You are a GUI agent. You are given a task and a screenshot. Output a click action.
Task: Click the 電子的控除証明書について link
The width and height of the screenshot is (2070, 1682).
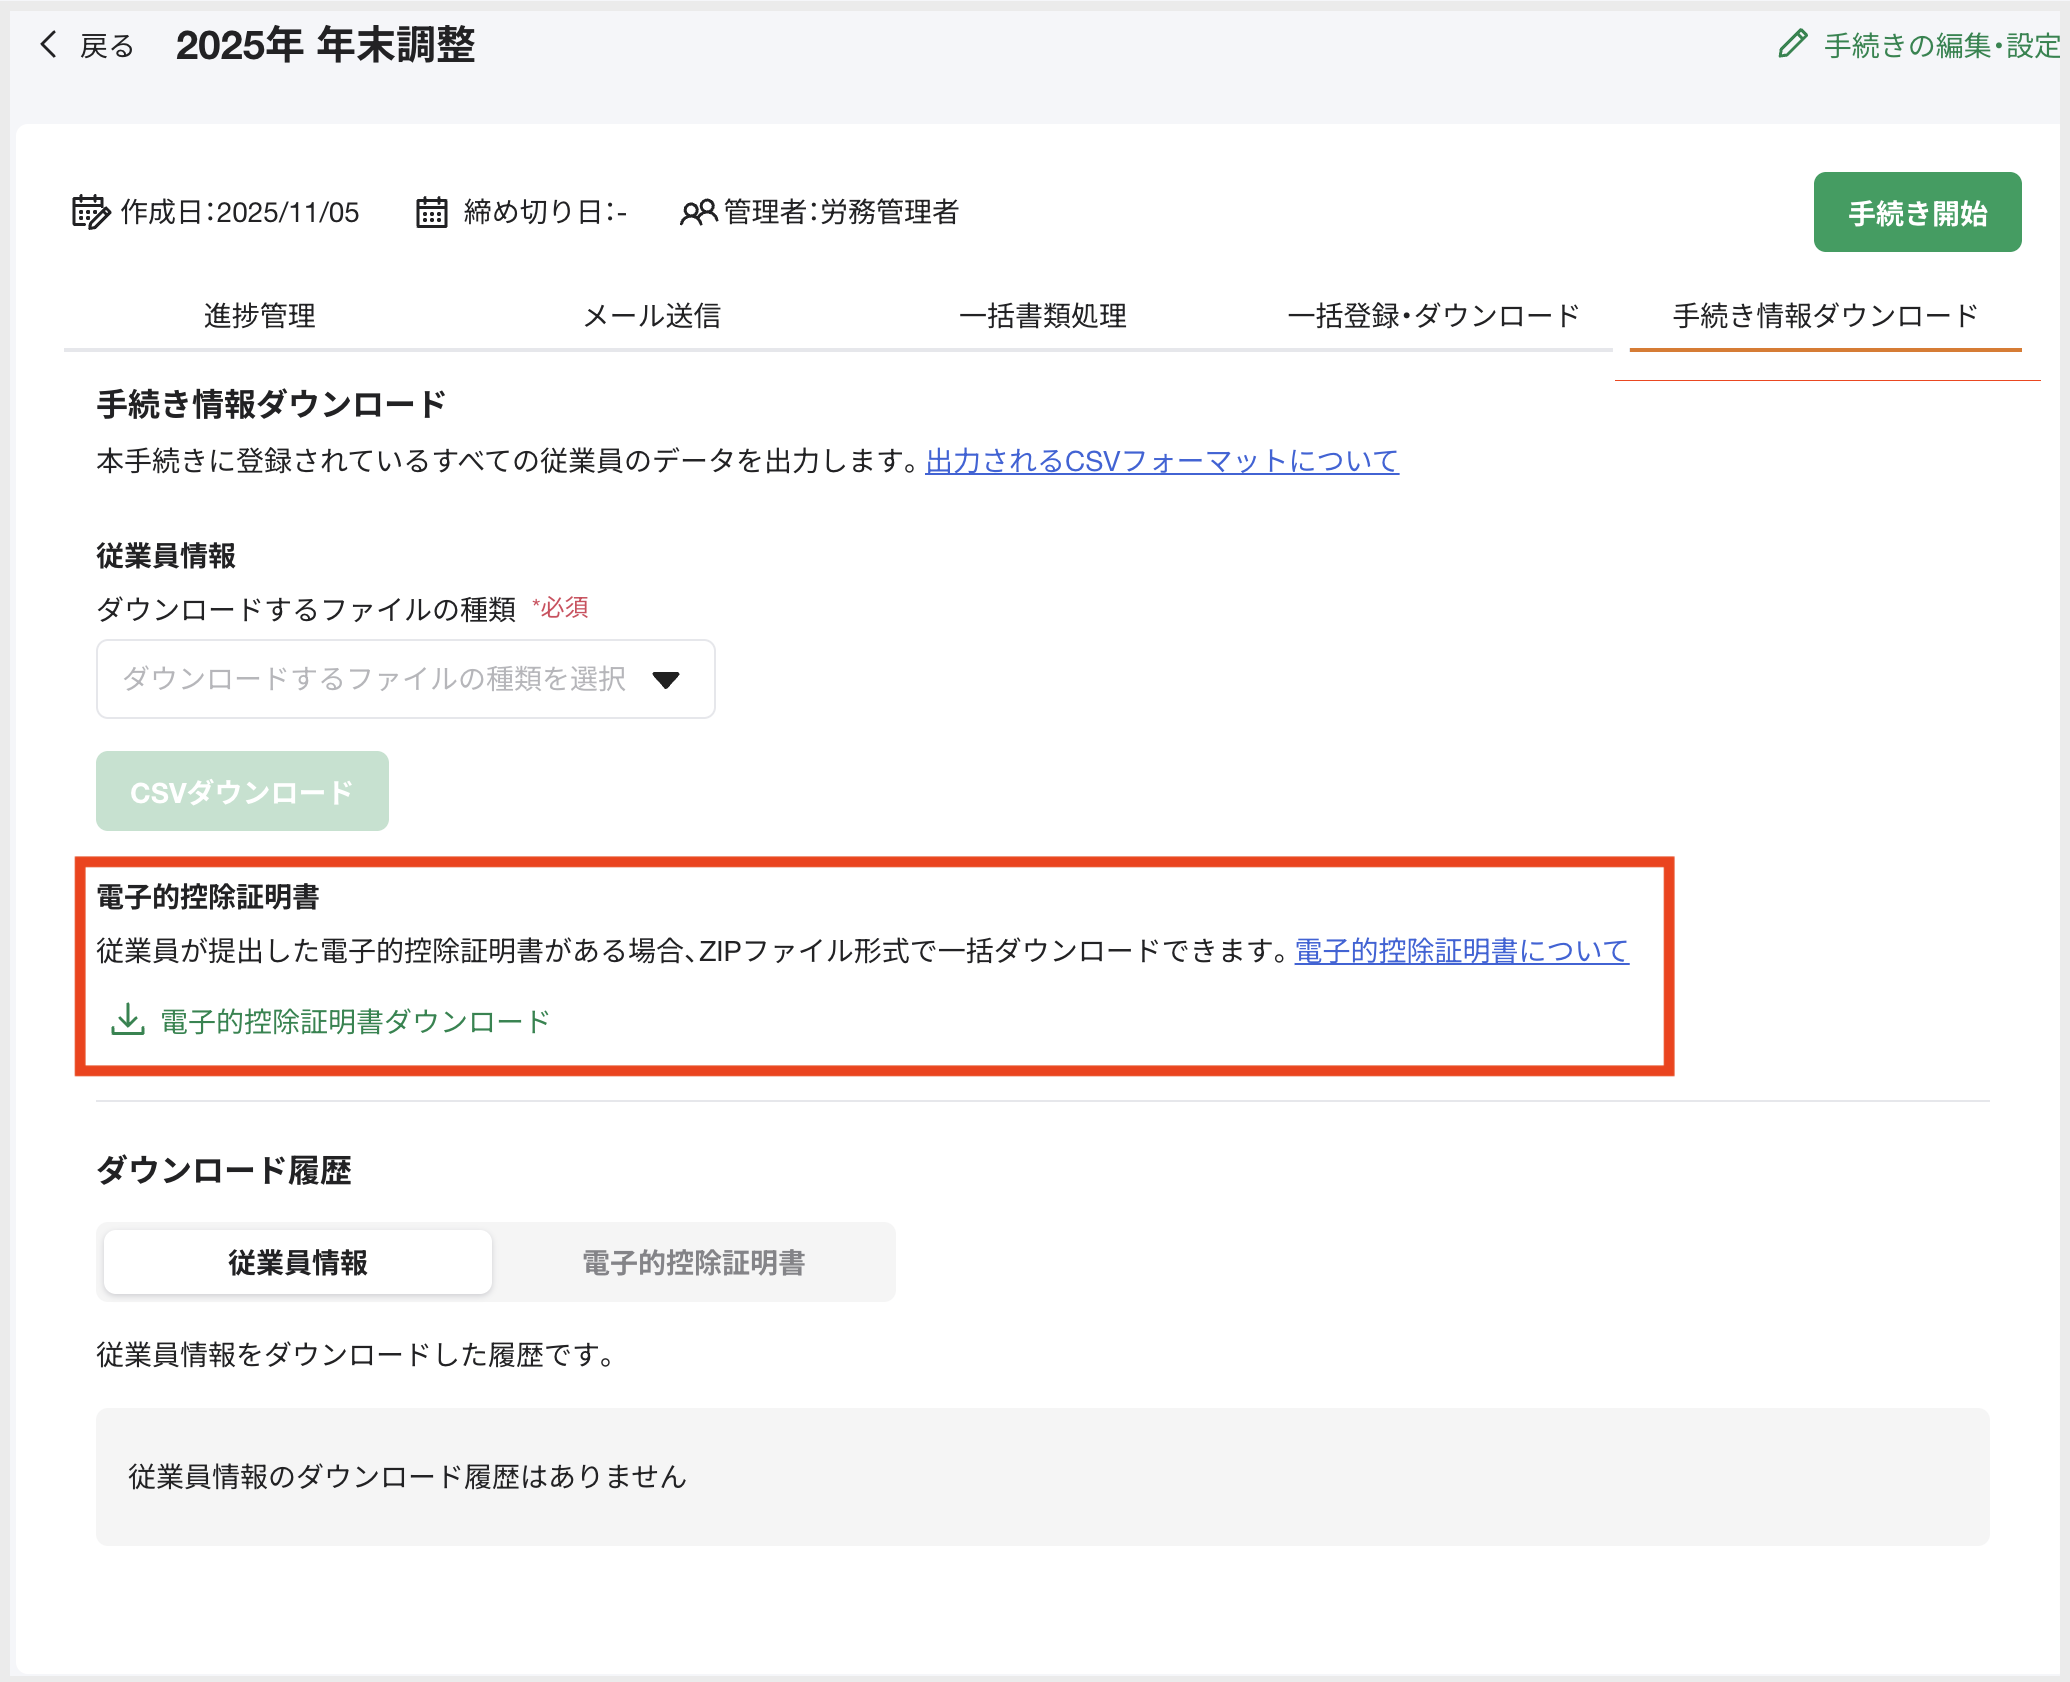point(1460,951)
